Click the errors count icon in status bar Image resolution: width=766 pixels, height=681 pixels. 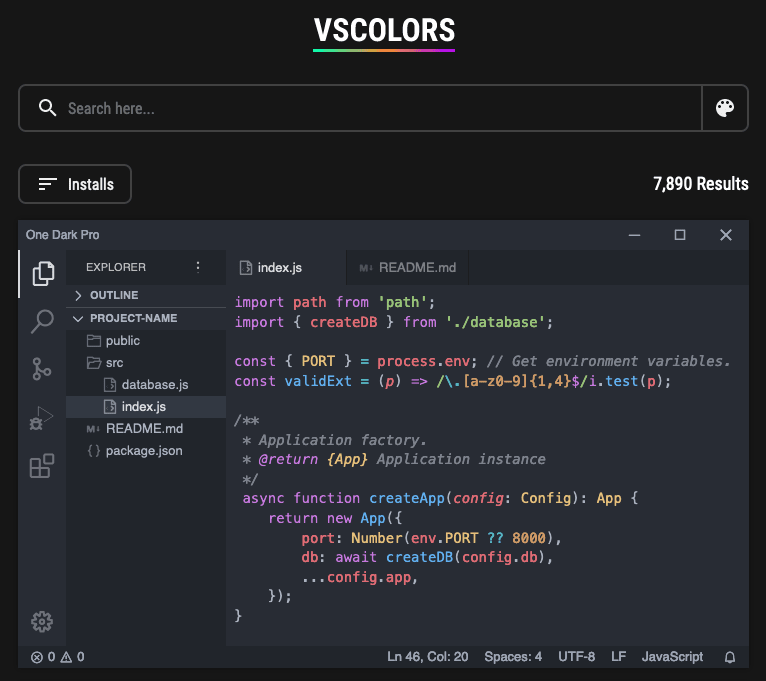(37, 657)
